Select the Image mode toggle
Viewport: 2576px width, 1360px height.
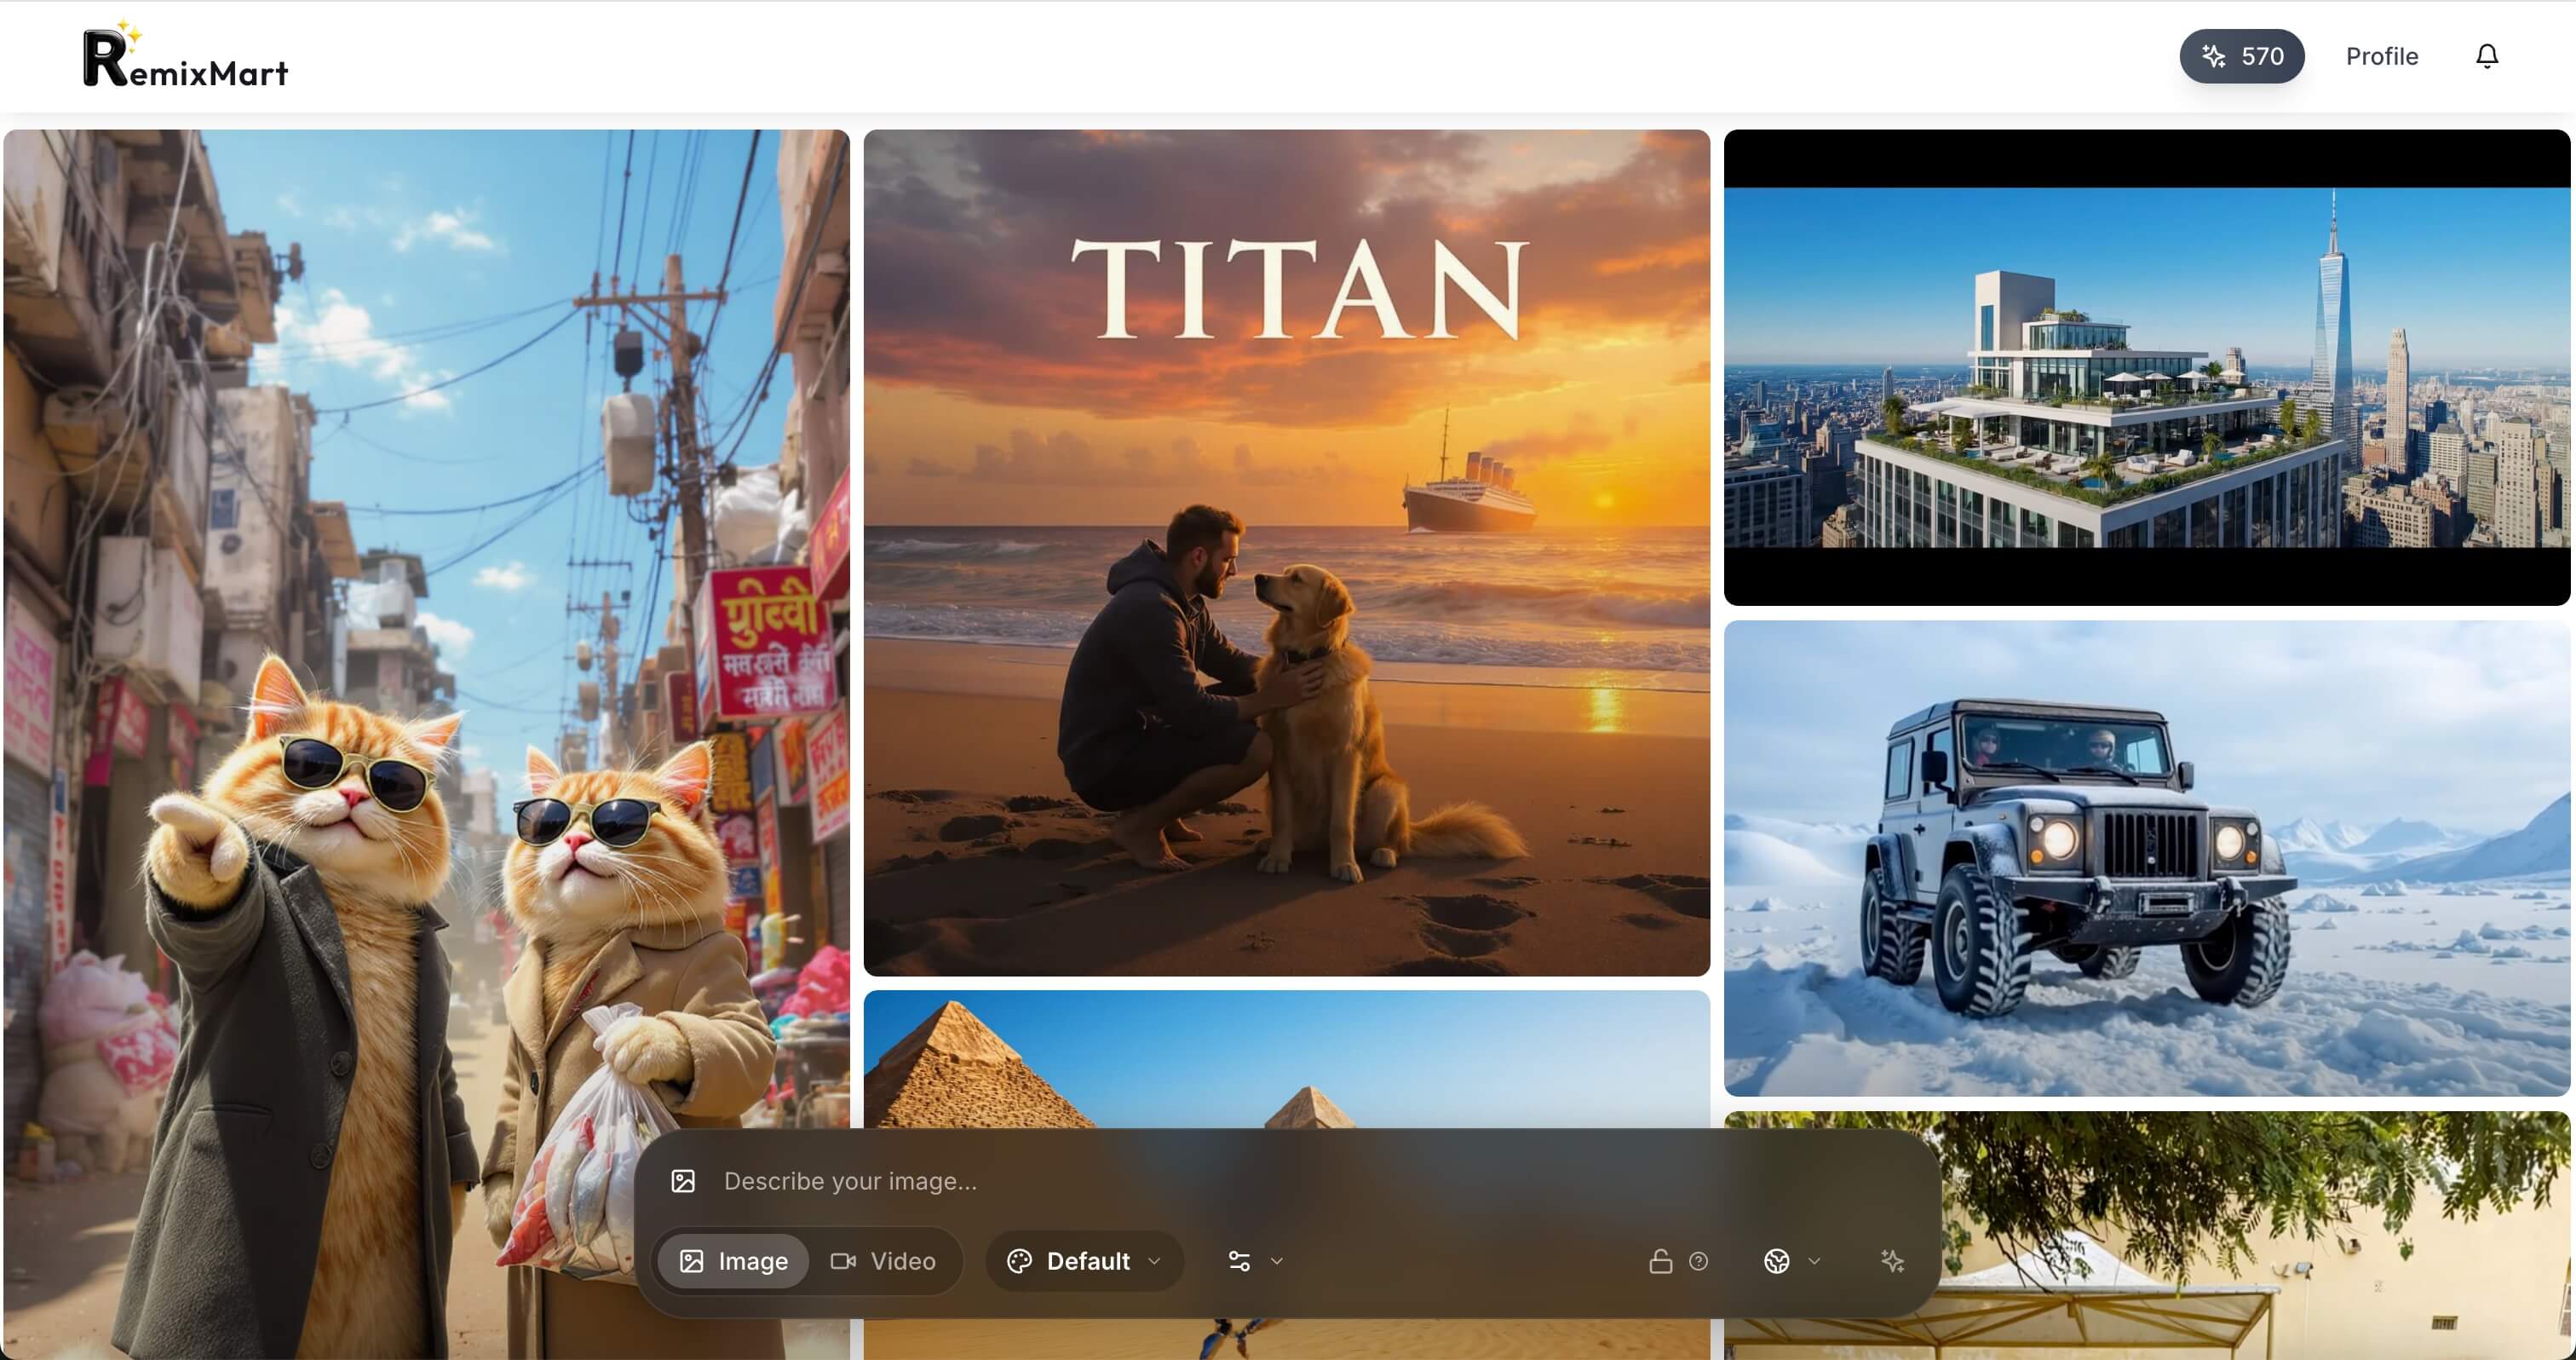pos(734,1261)
